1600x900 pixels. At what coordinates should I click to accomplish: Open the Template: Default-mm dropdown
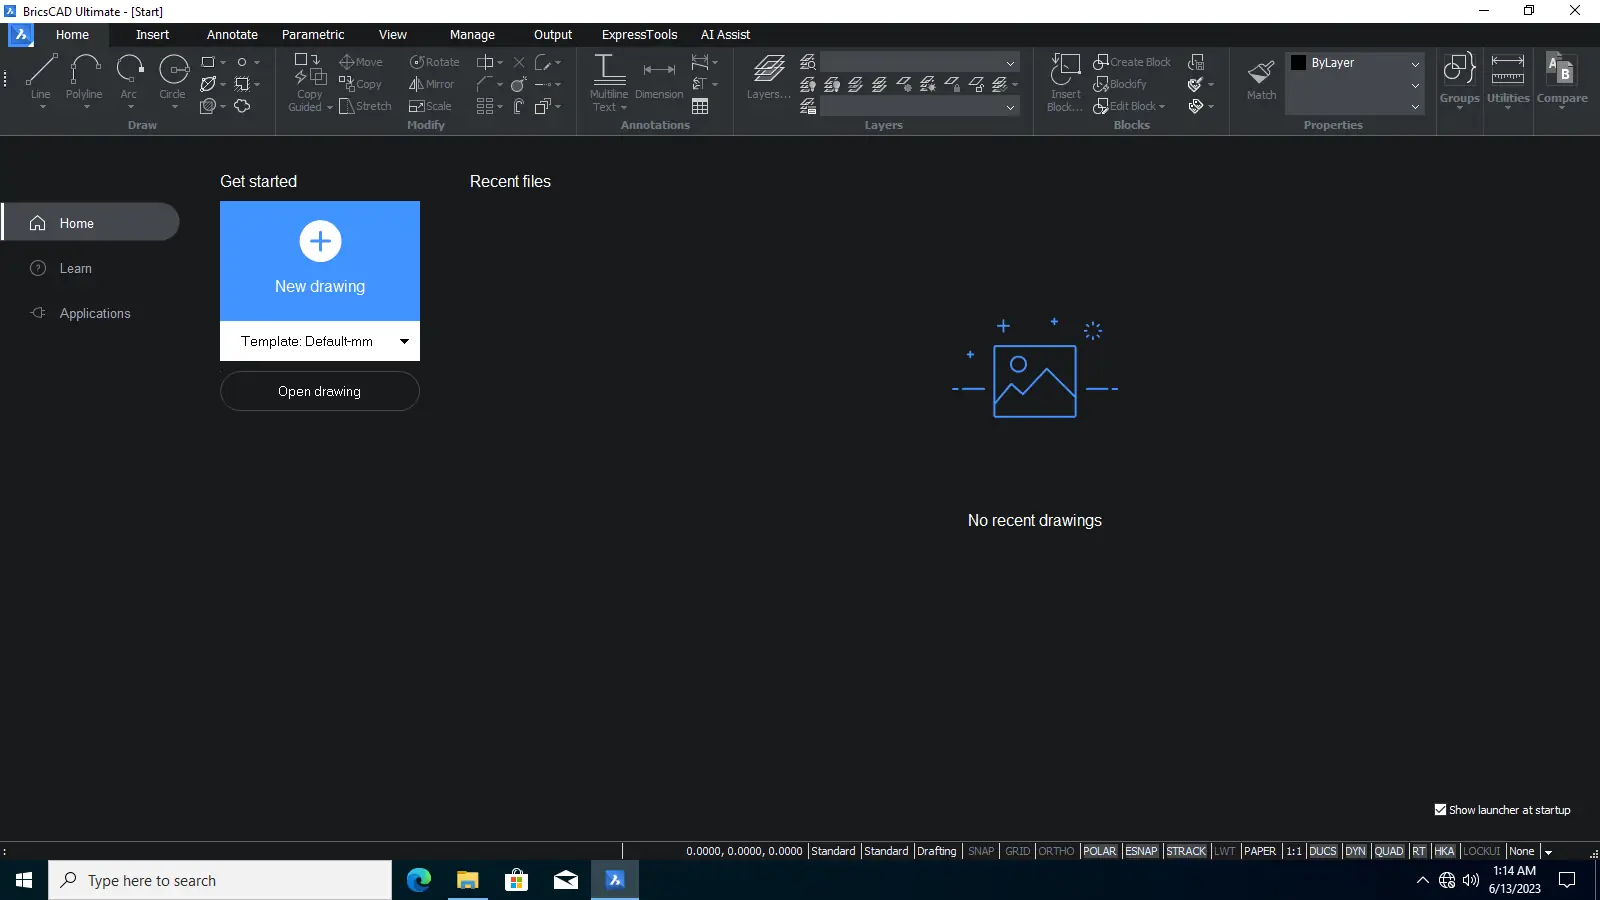coord(320,341)
